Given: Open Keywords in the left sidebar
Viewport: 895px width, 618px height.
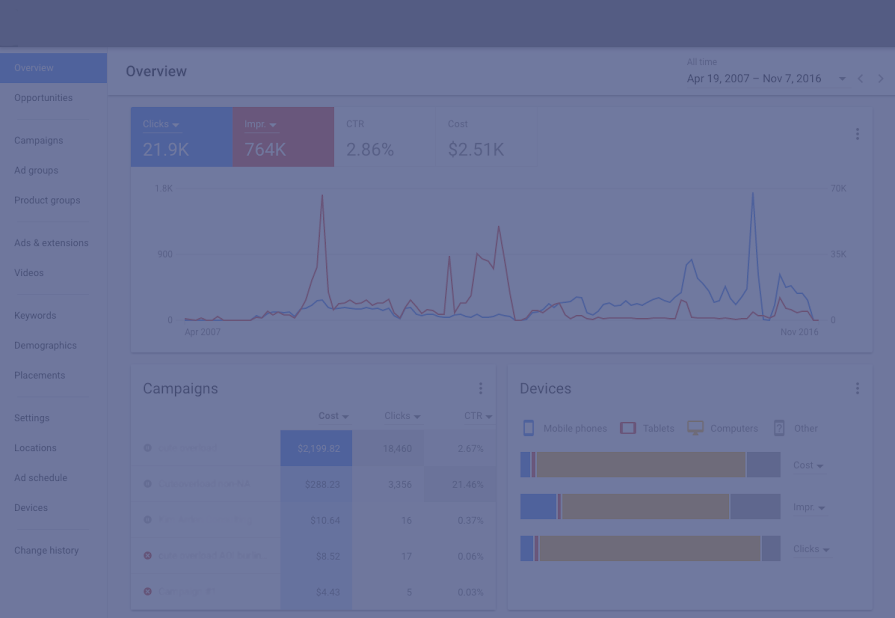Looking at the screenshot, I should tap(35, 316).
